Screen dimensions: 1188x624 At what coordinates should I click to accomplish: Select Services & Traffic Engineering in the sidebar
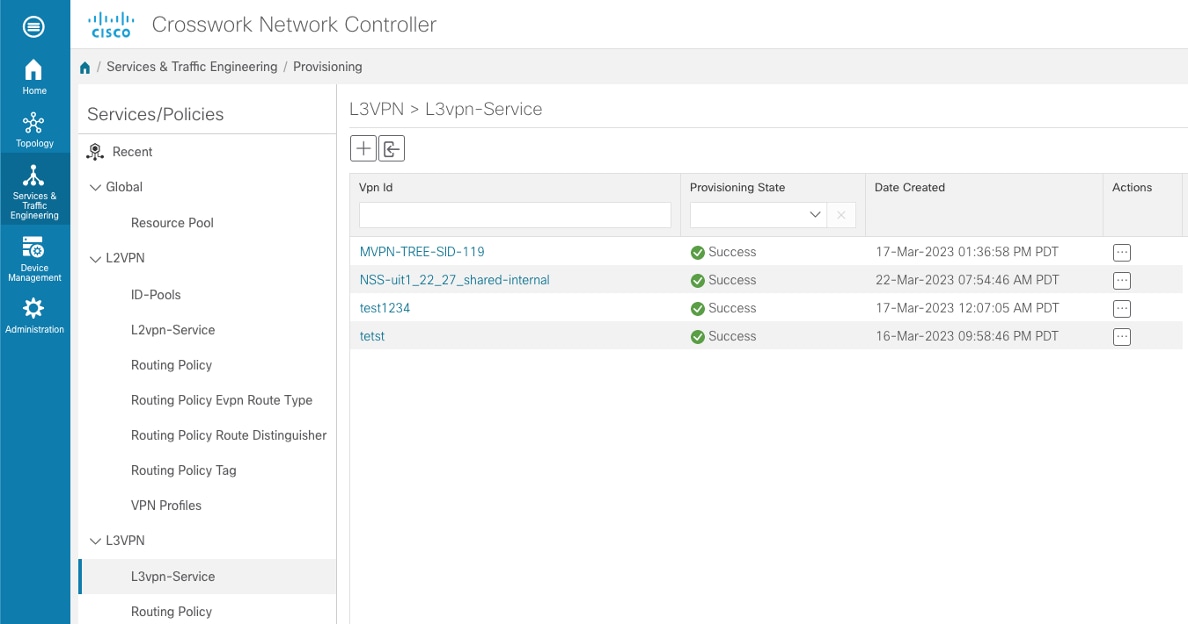click(34, 190)
